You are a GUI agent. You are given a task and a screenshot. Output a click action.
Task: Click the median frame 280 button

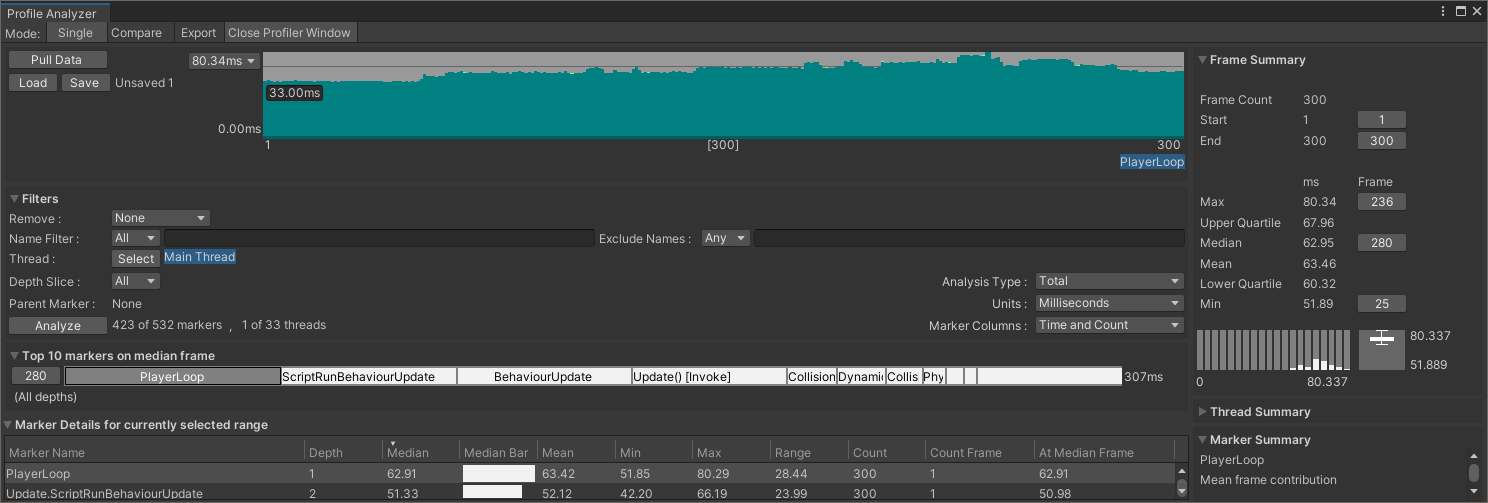36,377
